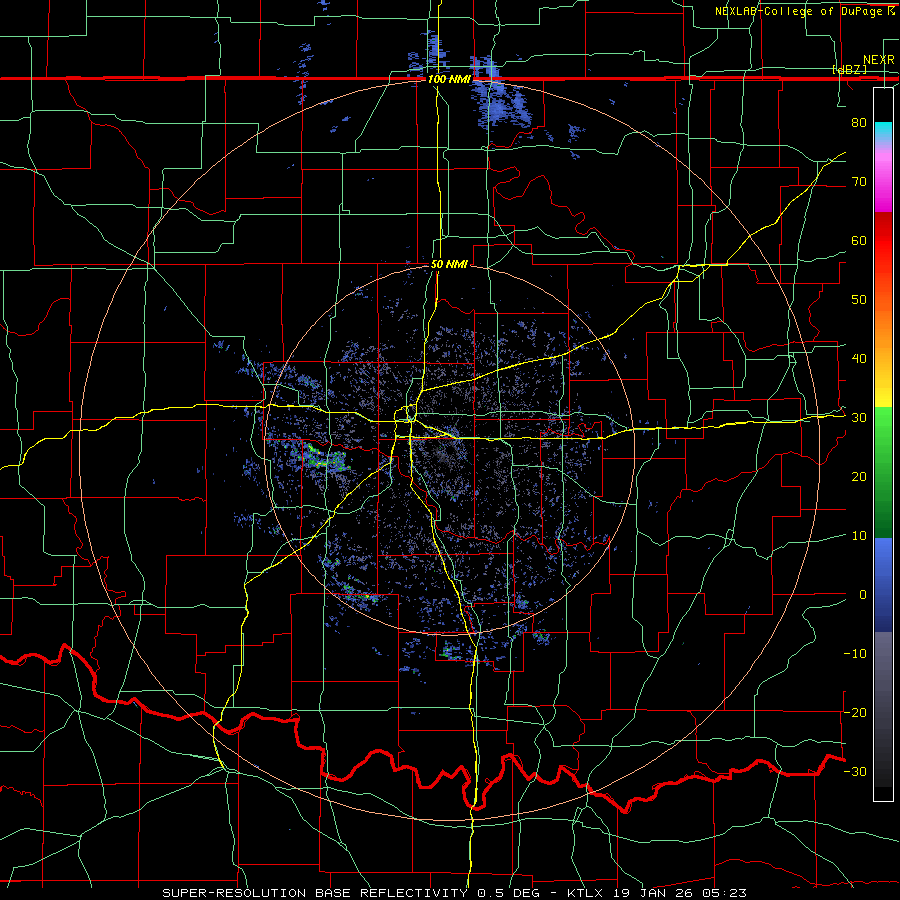This screenshot has height=900, width=900.
Task: Click the 'KTLX 19 JAN 26 05:23' timestamp
Action: coord(657,893)
